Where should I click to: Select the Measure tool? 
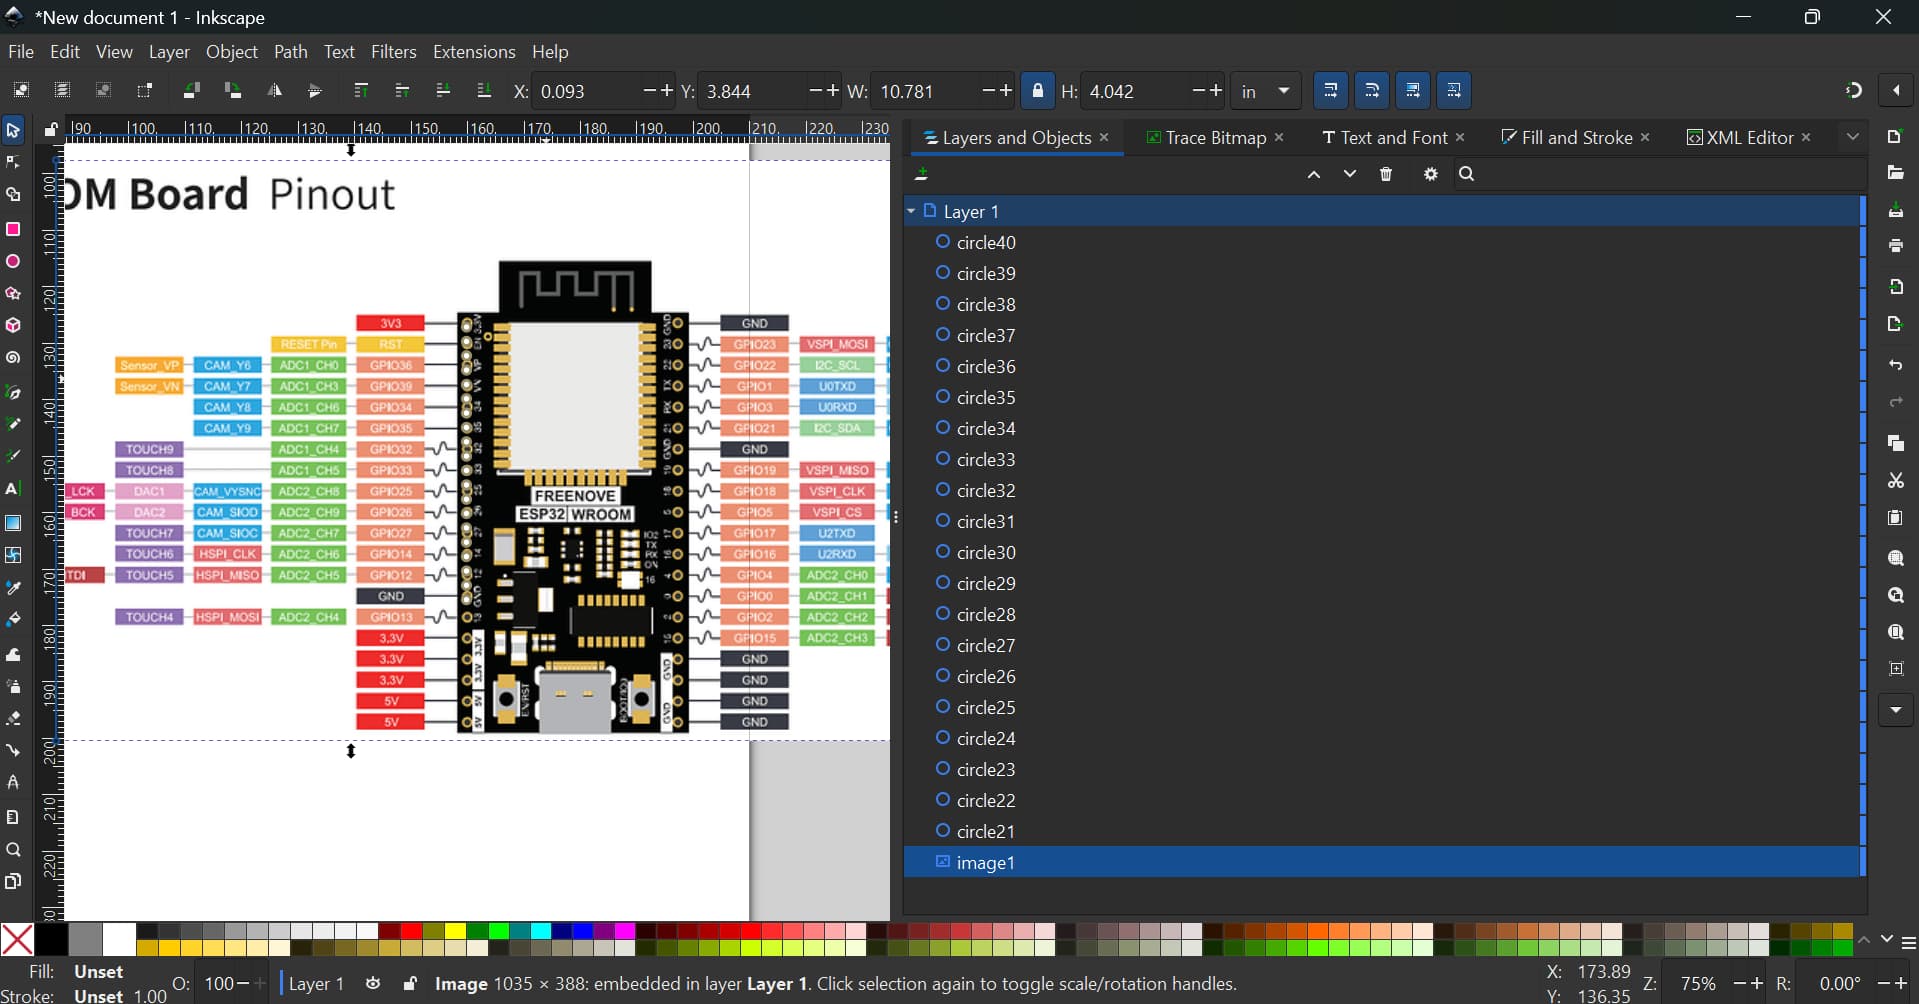coord(13,817)
